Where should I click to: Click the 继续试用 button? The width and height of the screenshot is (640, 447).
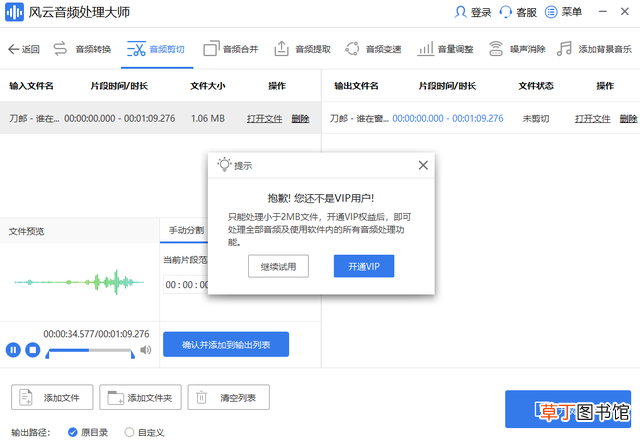pos(278,266)
